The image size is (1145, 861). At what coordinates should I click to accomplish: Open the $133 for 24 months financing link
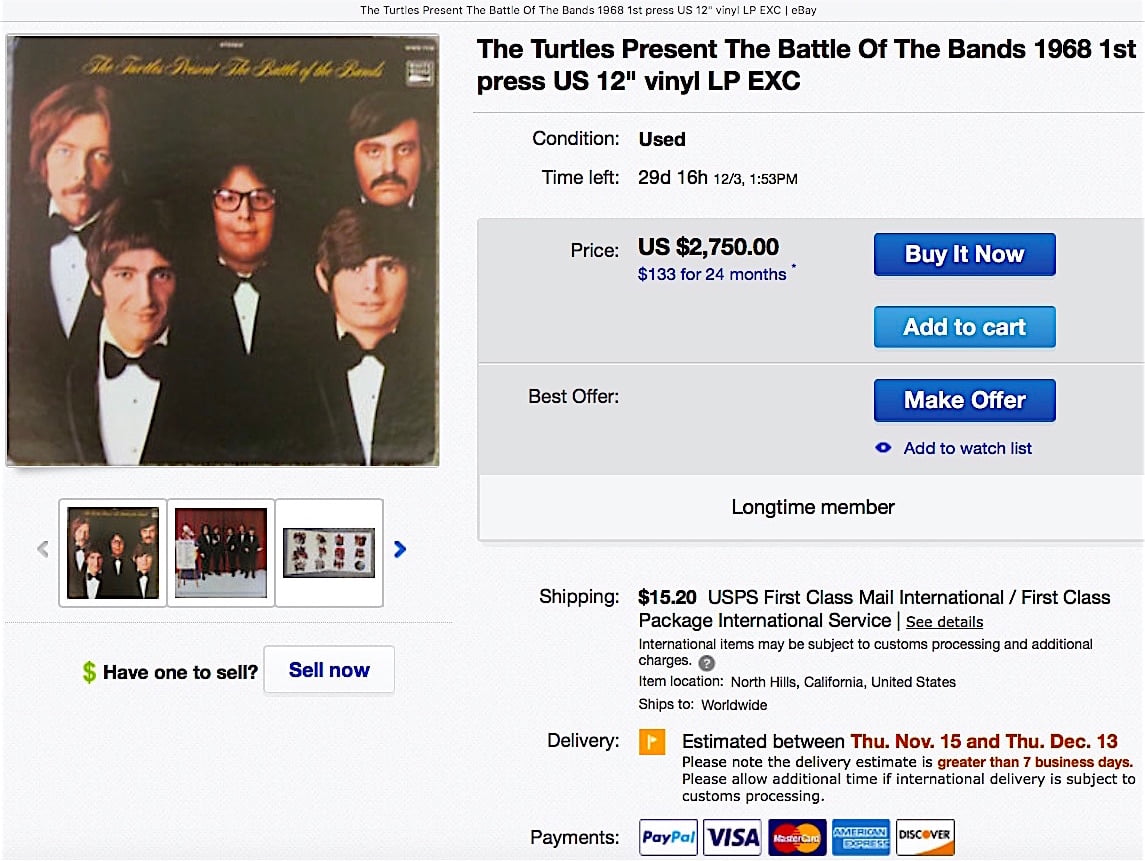click(712, 274)
